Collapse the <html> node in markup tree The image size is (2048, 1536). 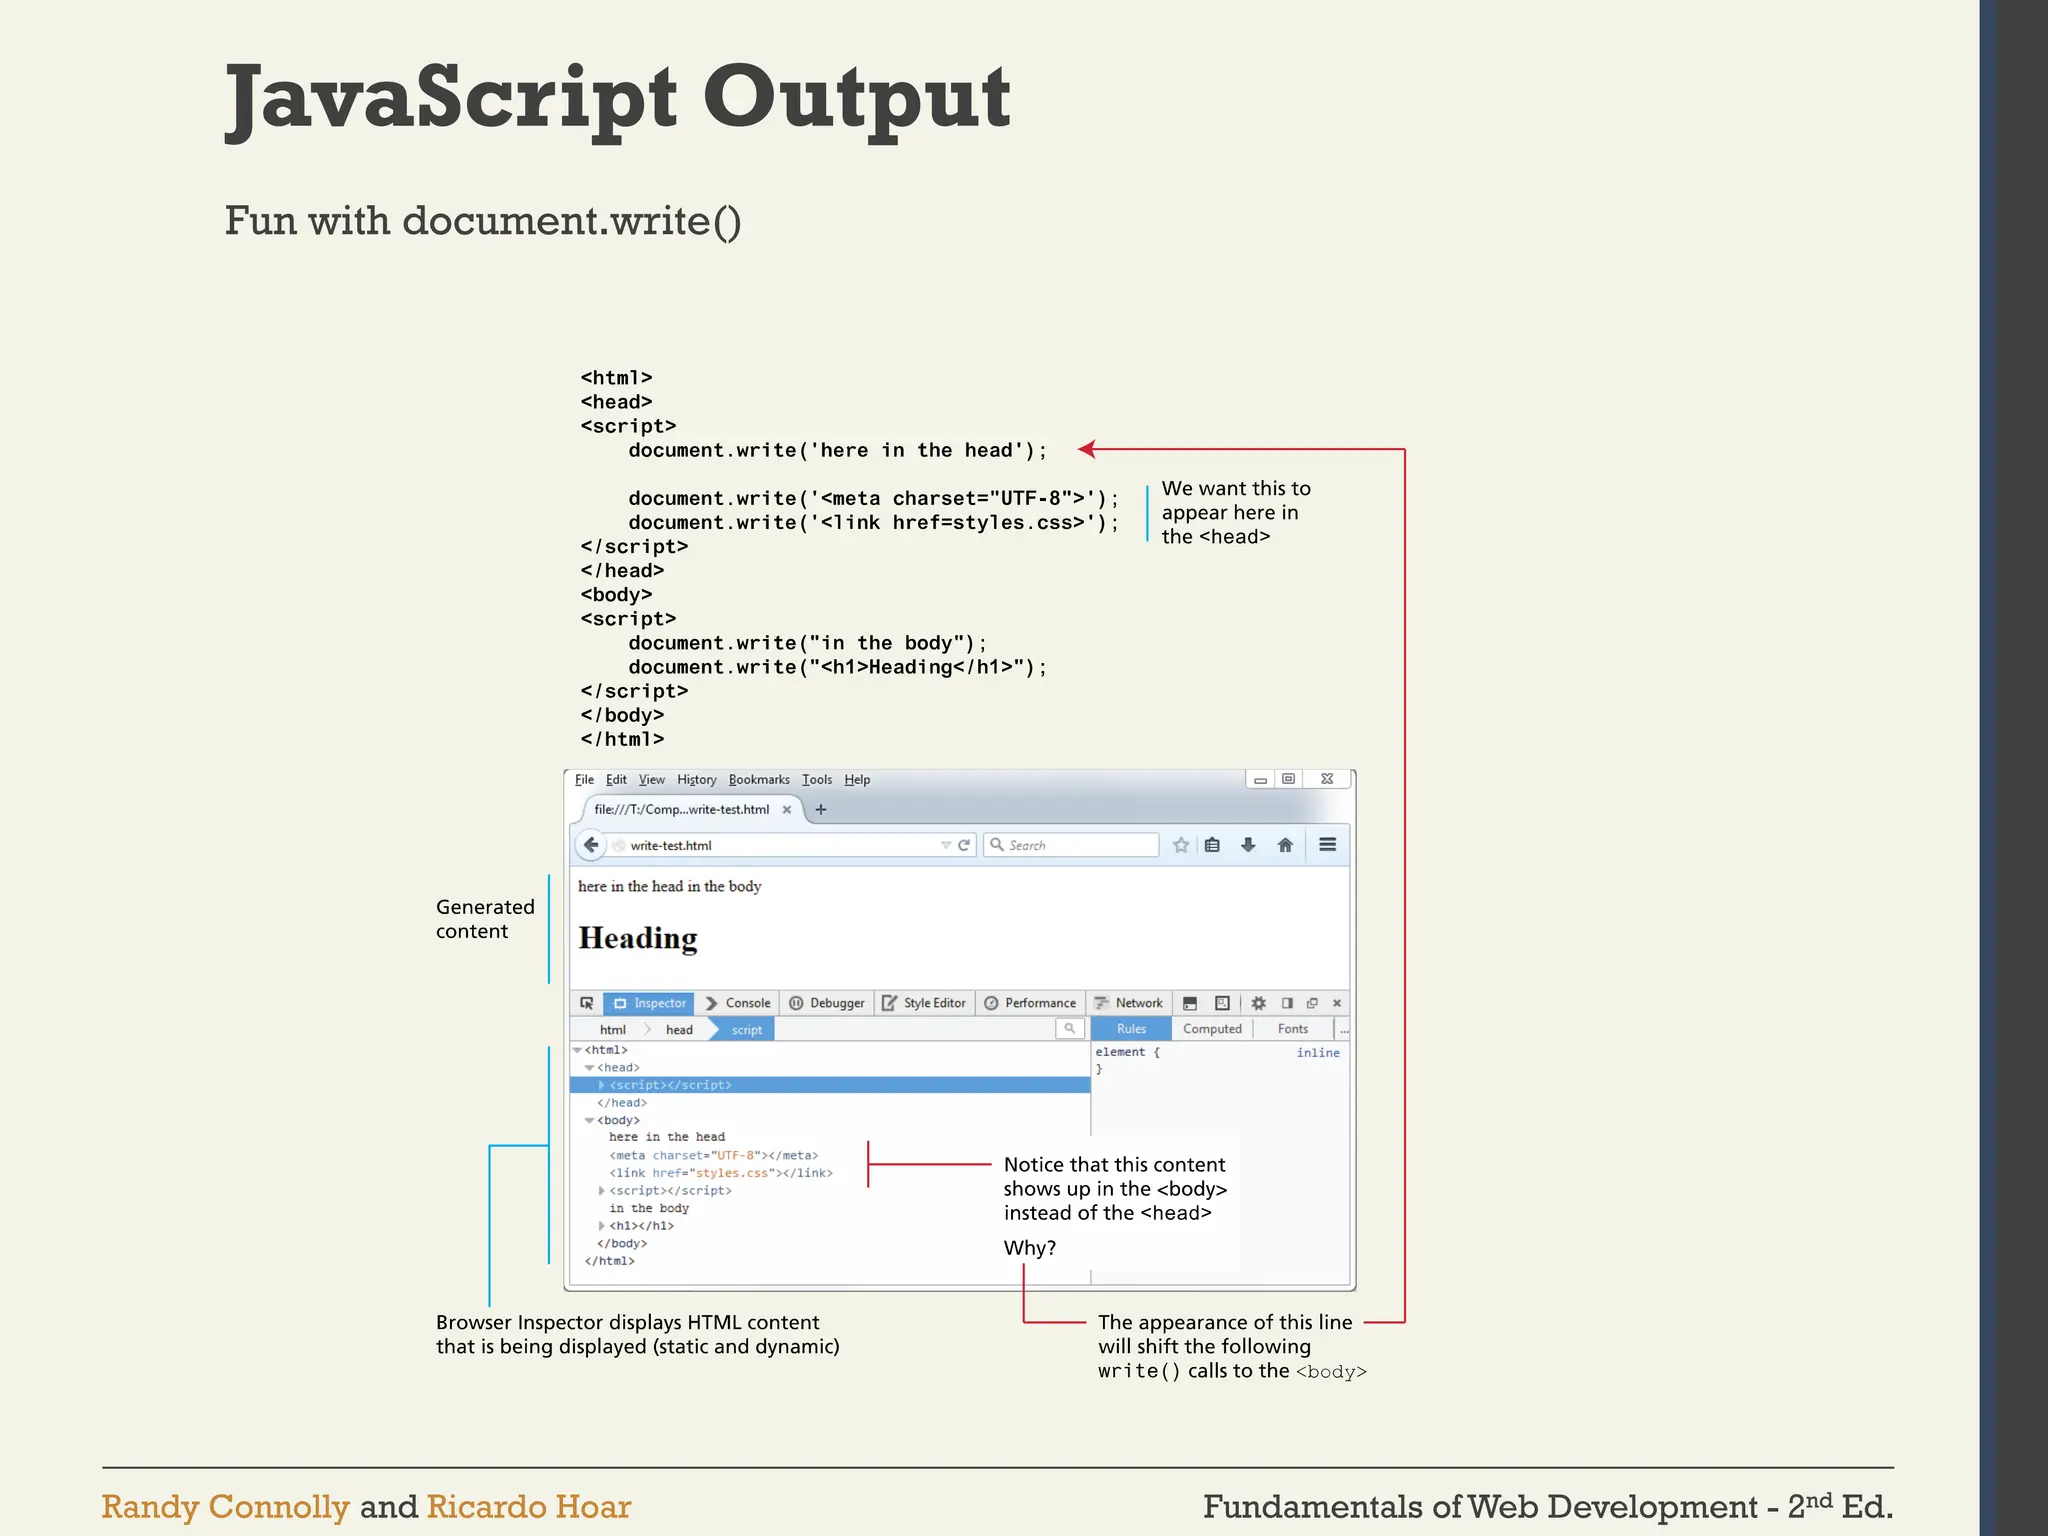coord(577,1050)
